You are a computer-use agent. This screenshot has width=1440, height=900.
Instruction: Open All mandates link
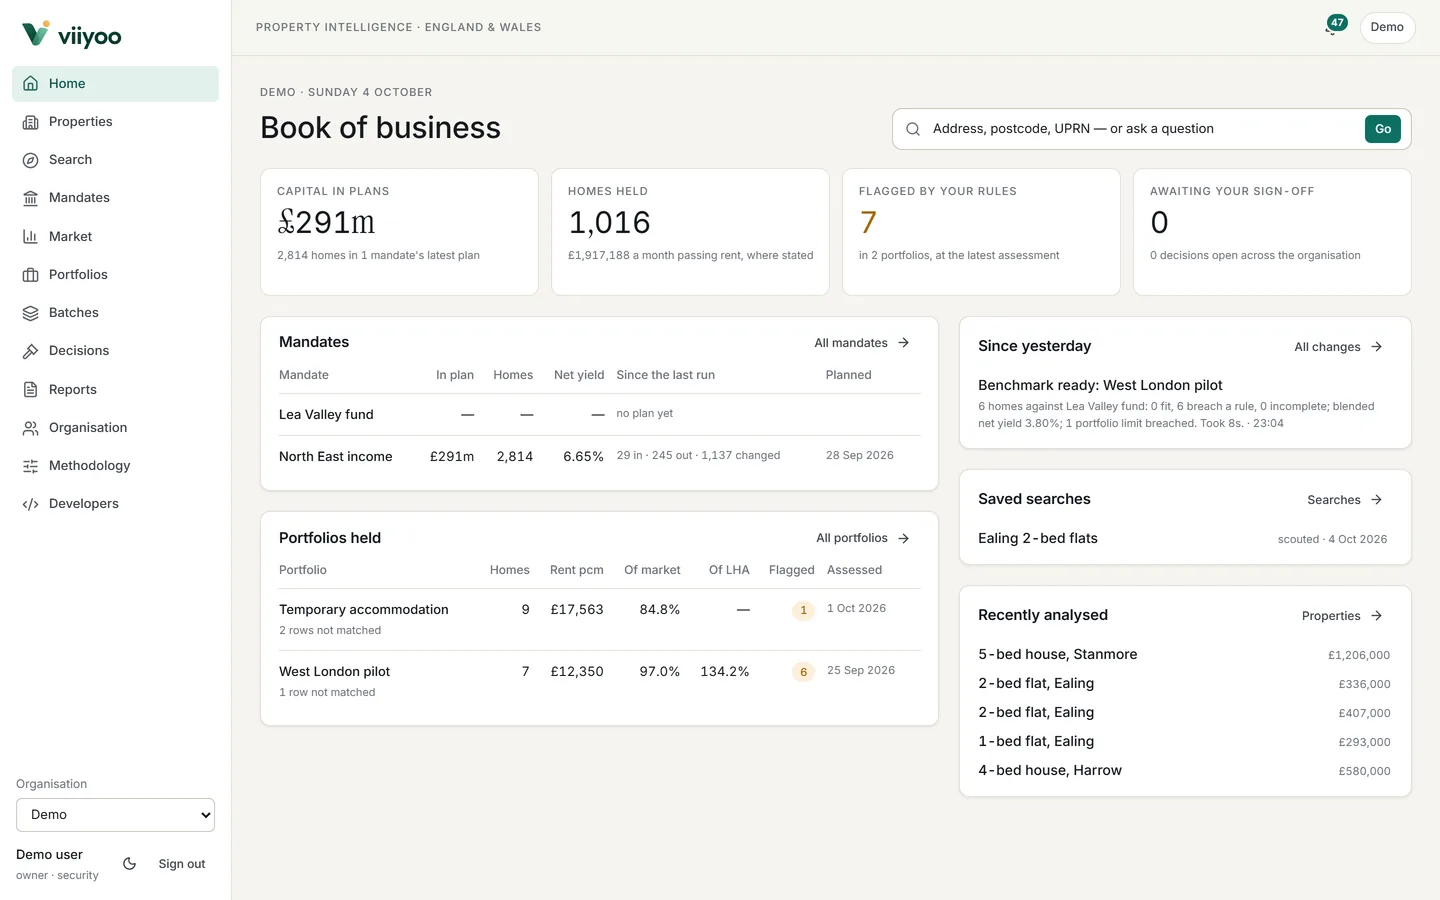pyautogui.click(x=862, y=343)
